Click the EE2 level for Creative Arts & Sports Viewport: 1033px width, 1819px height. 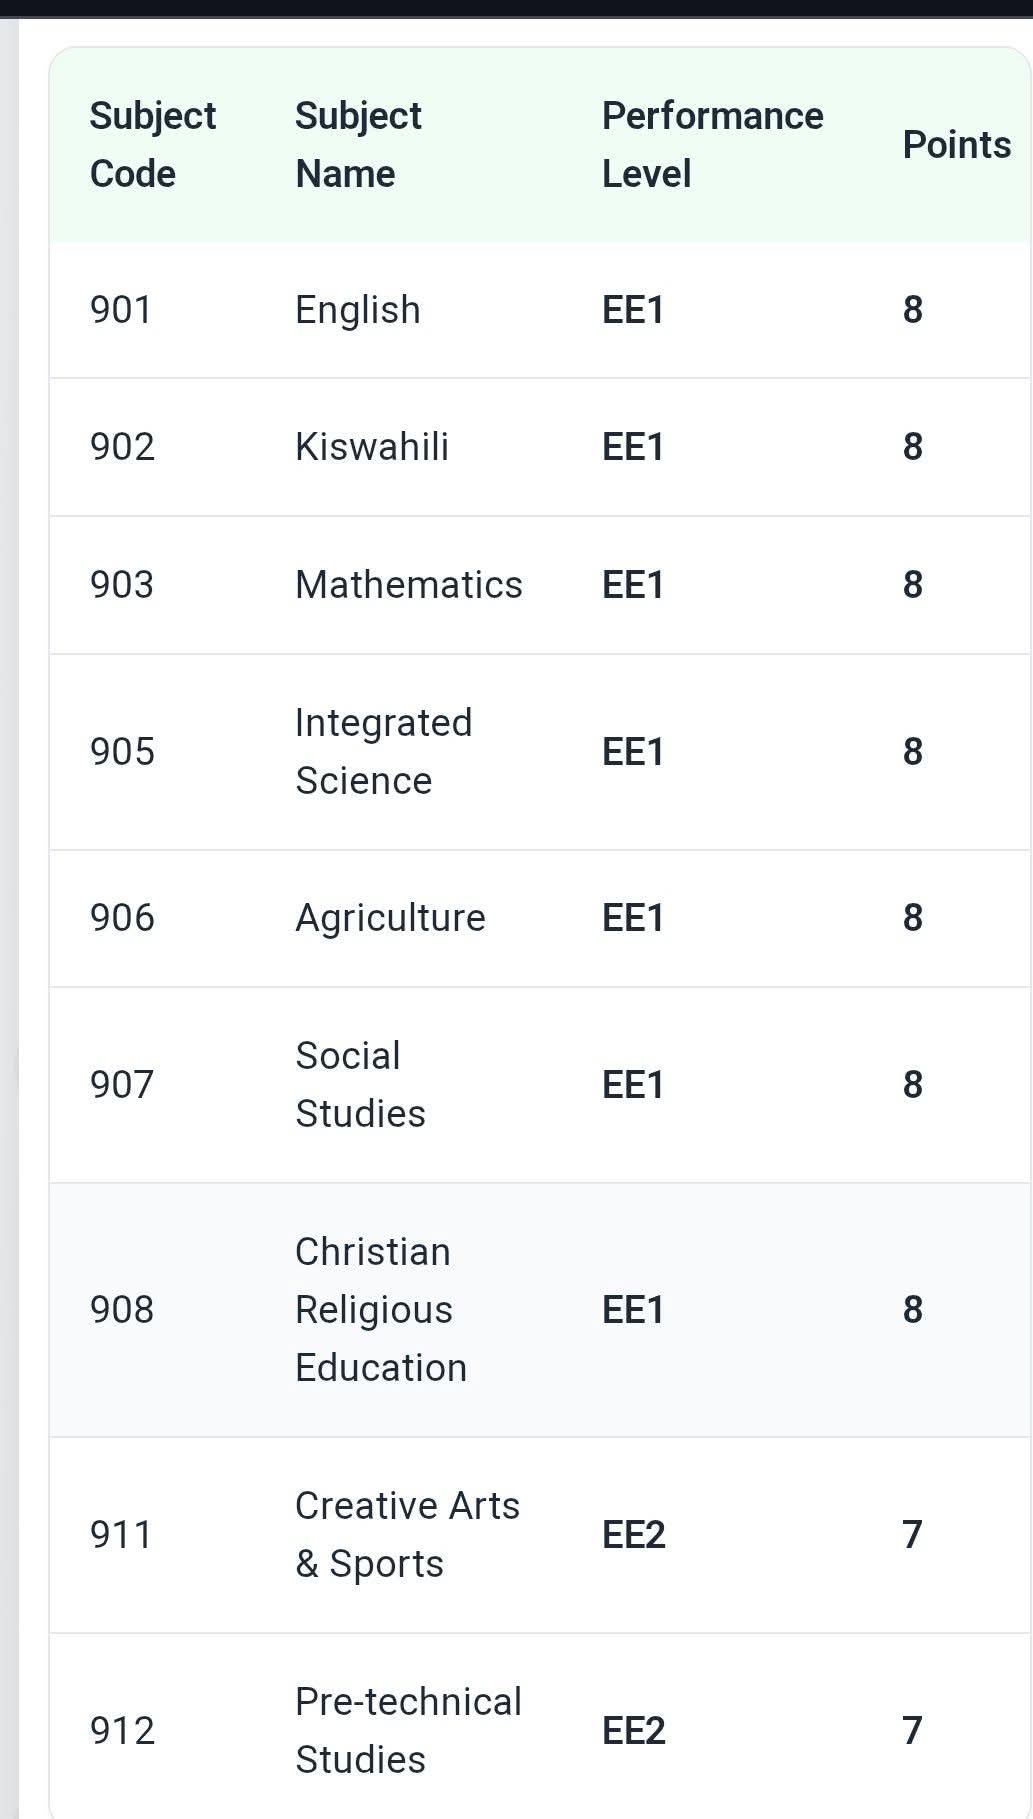633,1535
